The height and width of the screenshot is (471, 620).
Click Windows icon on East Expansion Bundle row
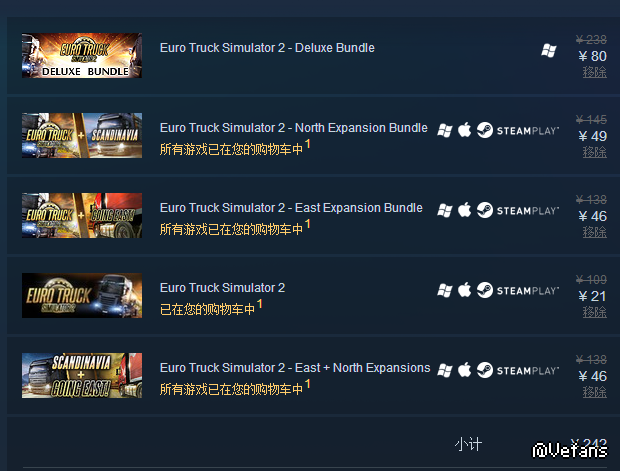[445, 210]
